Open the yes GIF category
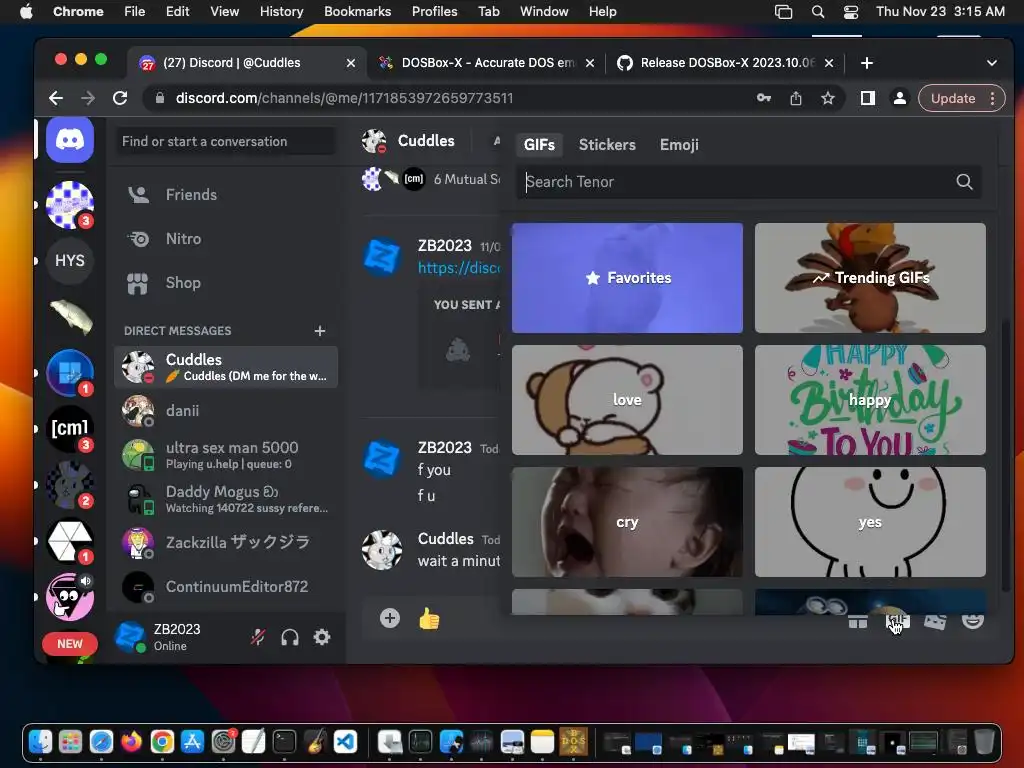1024x768 pixels. [x=871, y=522]
